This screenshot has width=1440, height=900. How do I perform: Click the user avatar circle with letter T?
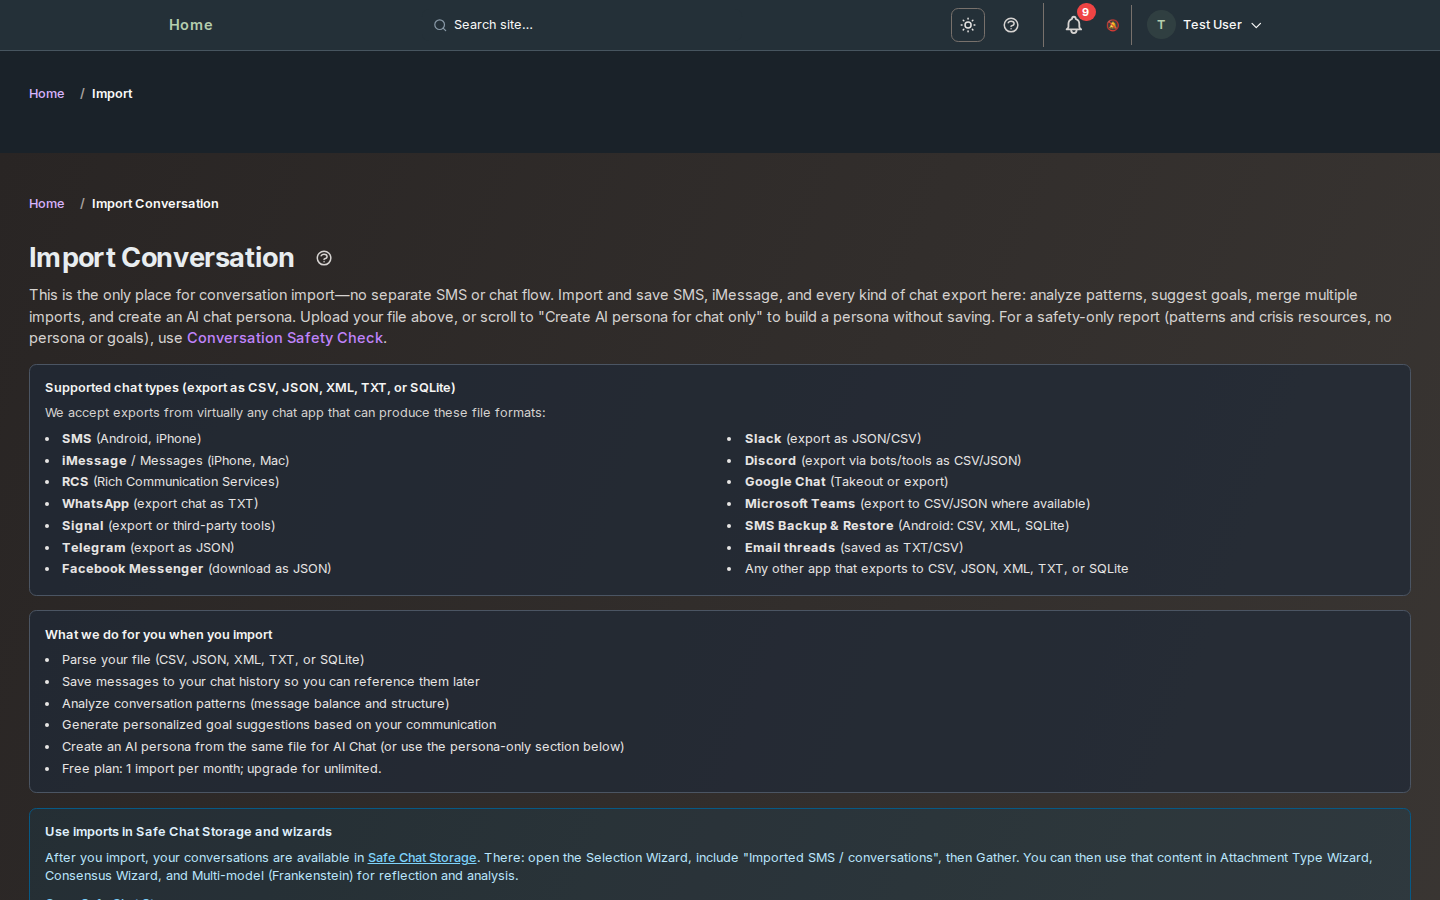(1160, 25)
